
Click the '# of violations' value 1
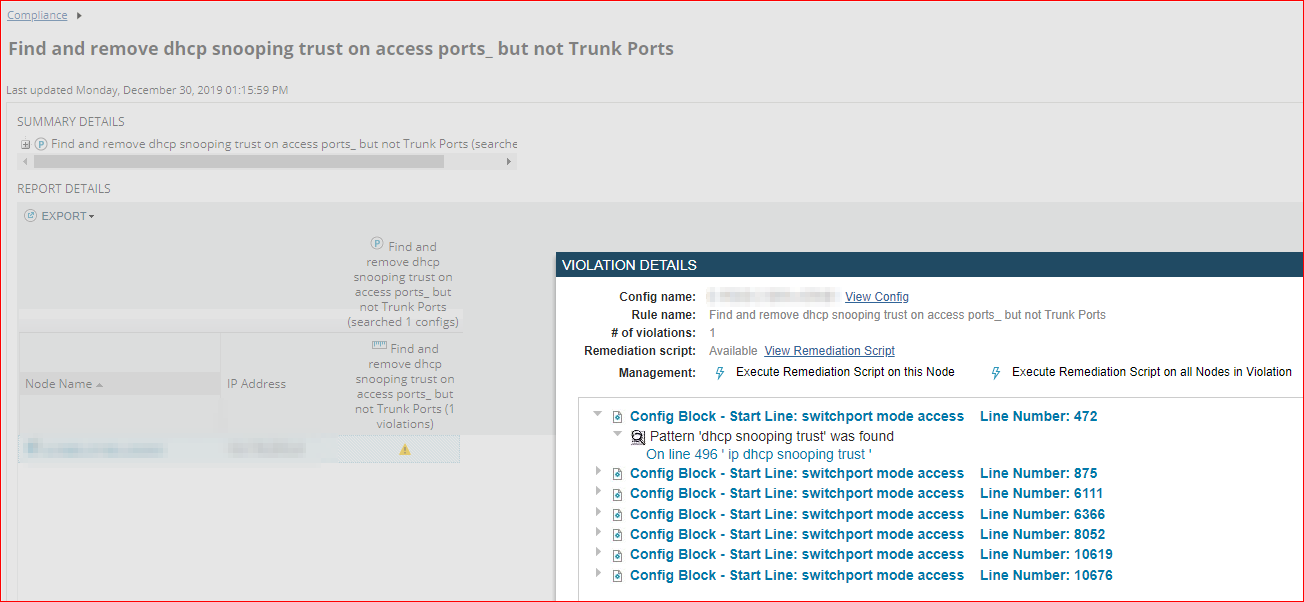(x=712, y=333)
